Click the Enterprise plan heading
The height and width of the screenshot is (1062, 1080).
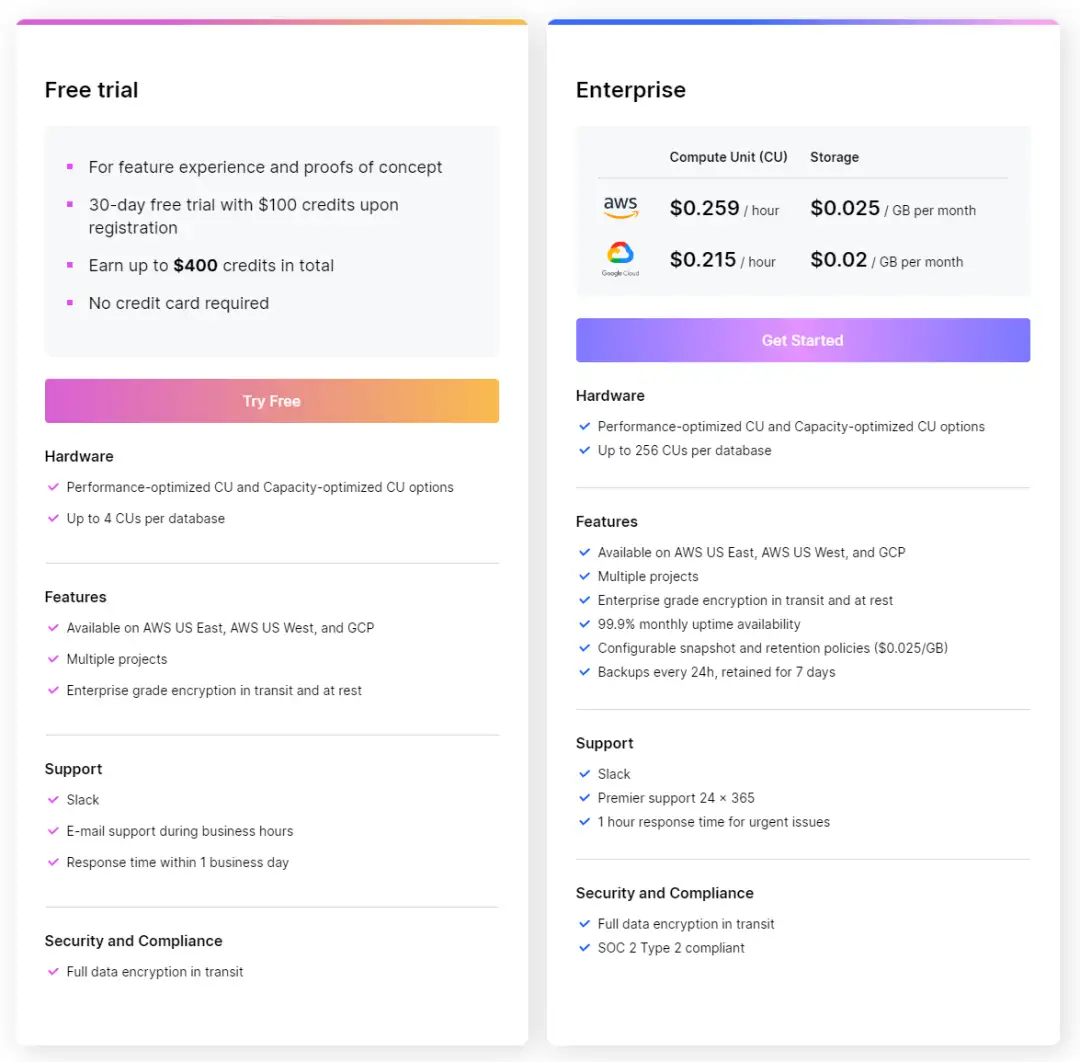click(630, 90)
